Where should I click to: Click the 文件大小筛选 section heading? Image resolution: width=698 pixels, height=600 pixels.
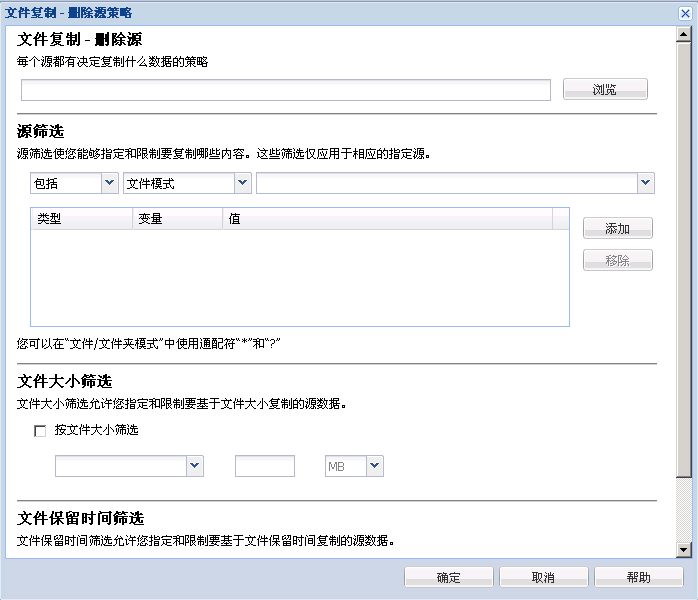coord(65,381)
